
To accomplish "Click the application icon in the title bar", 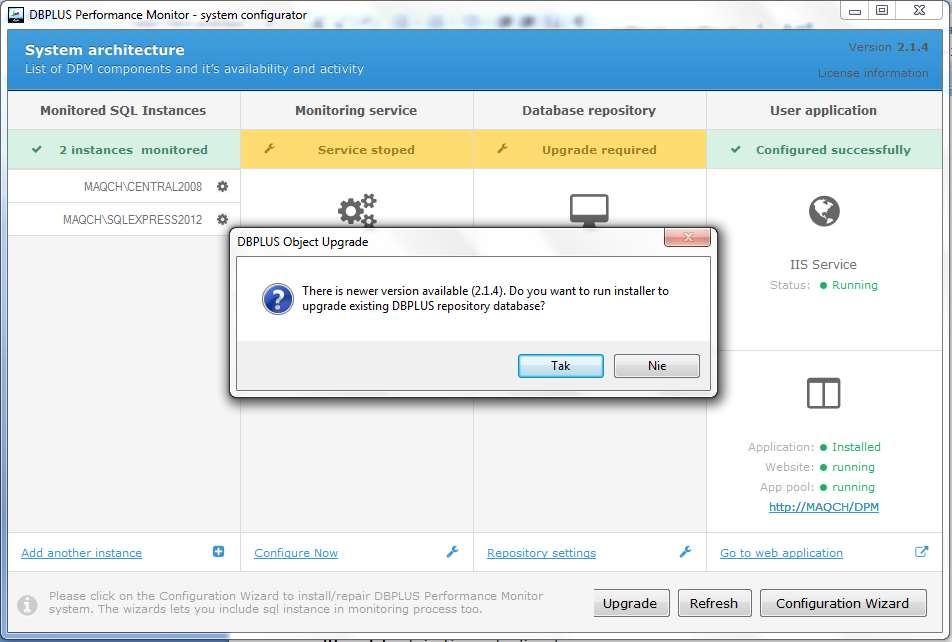I will click(x=16, y=15).
